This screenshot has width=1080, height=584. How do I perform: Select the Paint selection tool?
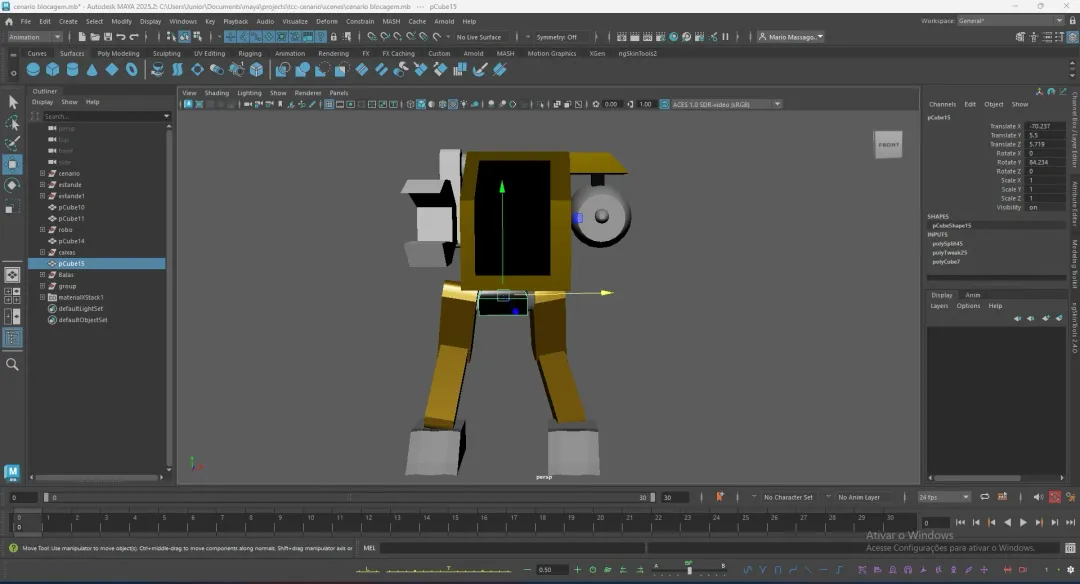click(x=12, y=143)
